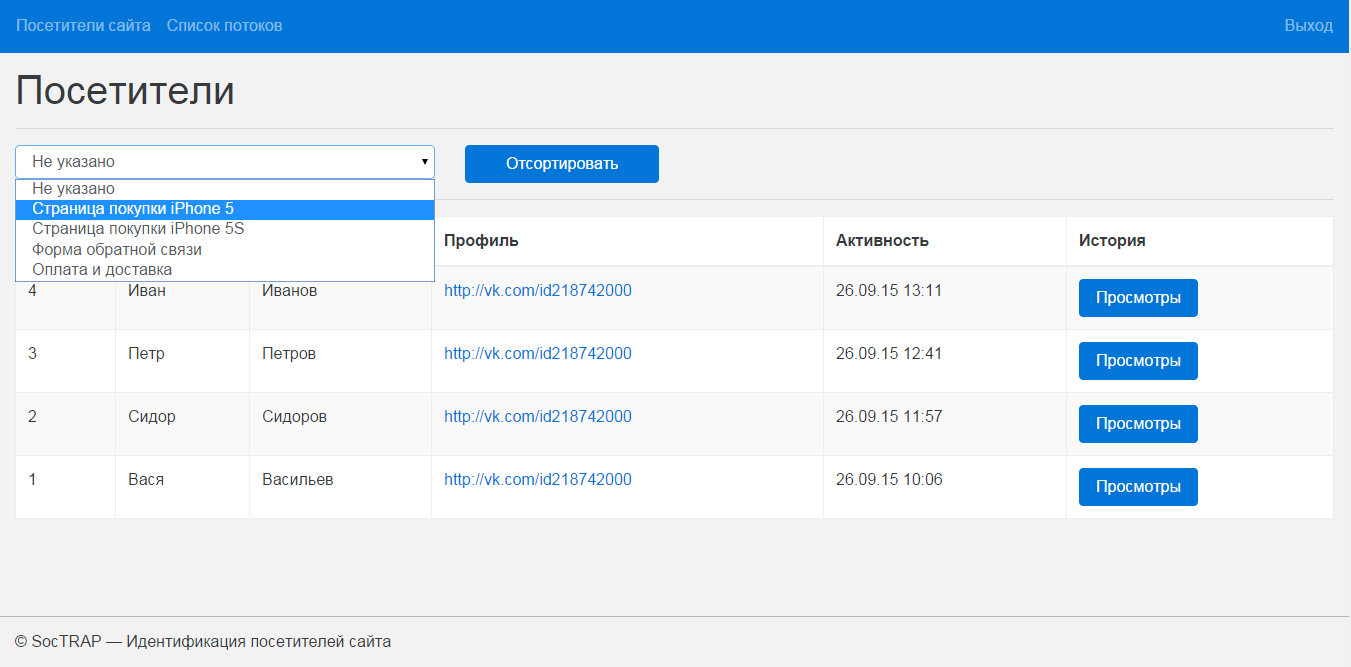1351x667 pixels.
Task: Visit Вася Васильев's VK profile link
Action: [x=538, y=480]
